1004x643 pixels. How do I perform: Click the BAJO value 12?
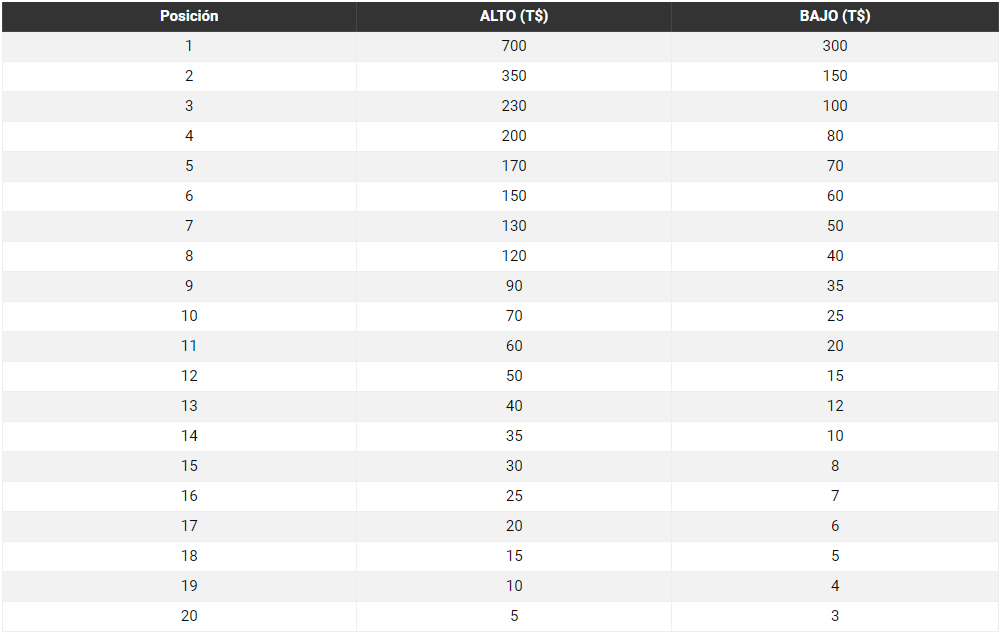coord(835,406)
